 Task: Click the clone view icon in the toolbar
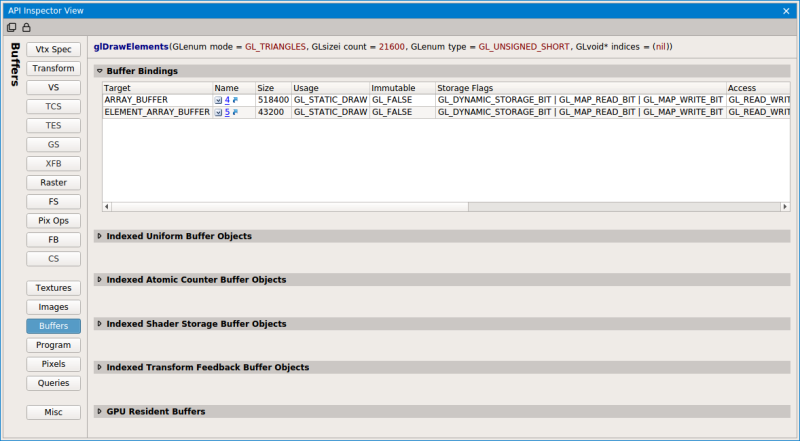point(12,28)
